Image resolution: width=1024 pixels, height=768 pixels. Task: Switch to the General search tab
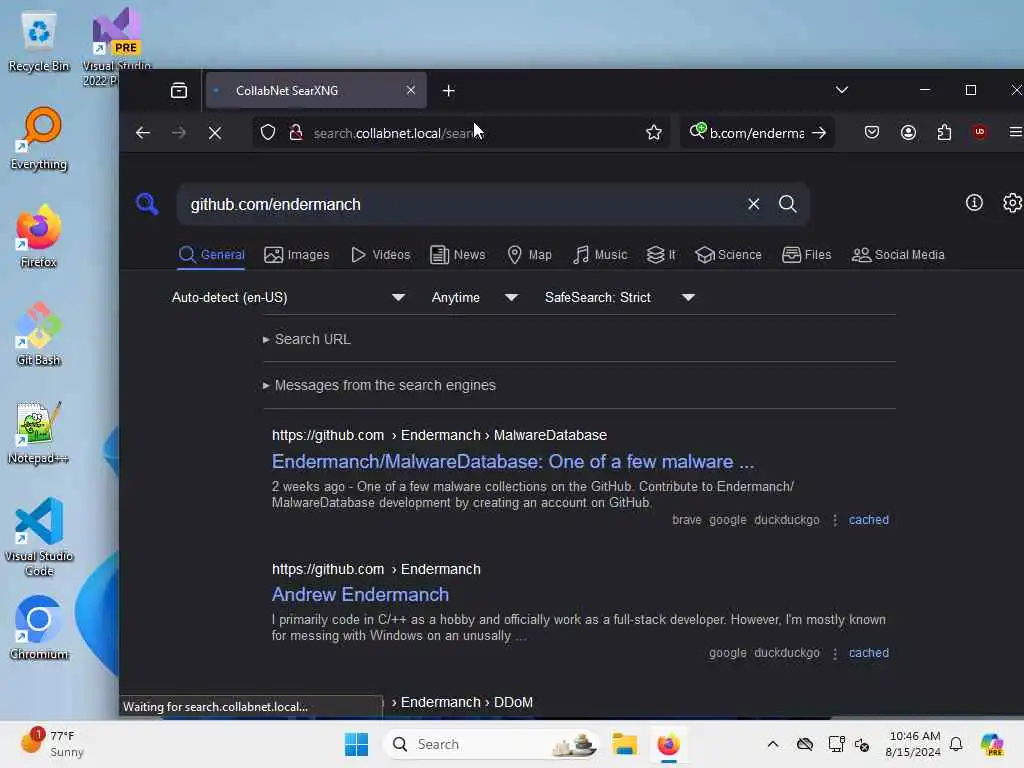[x=212, y=255]
